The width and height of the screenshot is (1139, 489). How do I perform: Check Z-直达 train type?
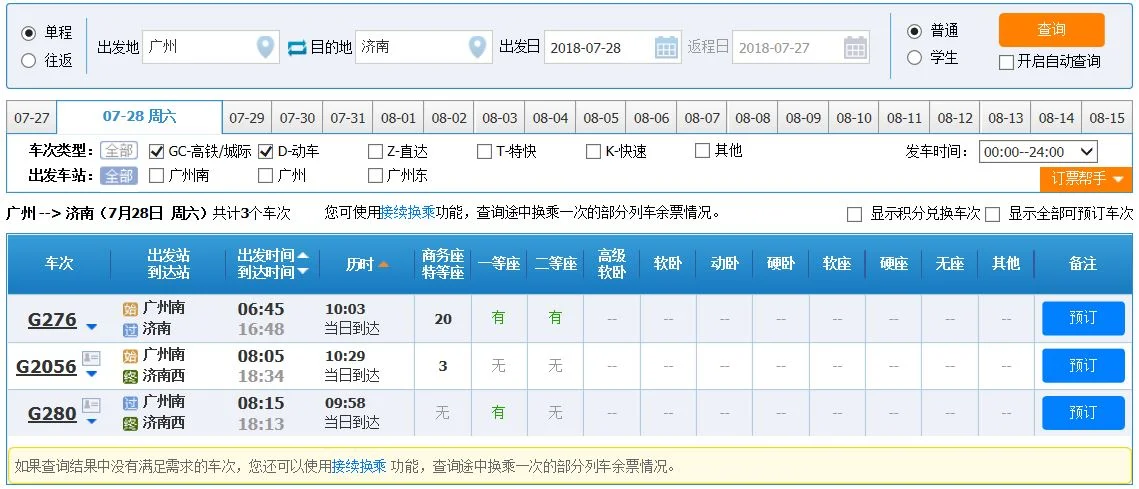pos(375,152)
